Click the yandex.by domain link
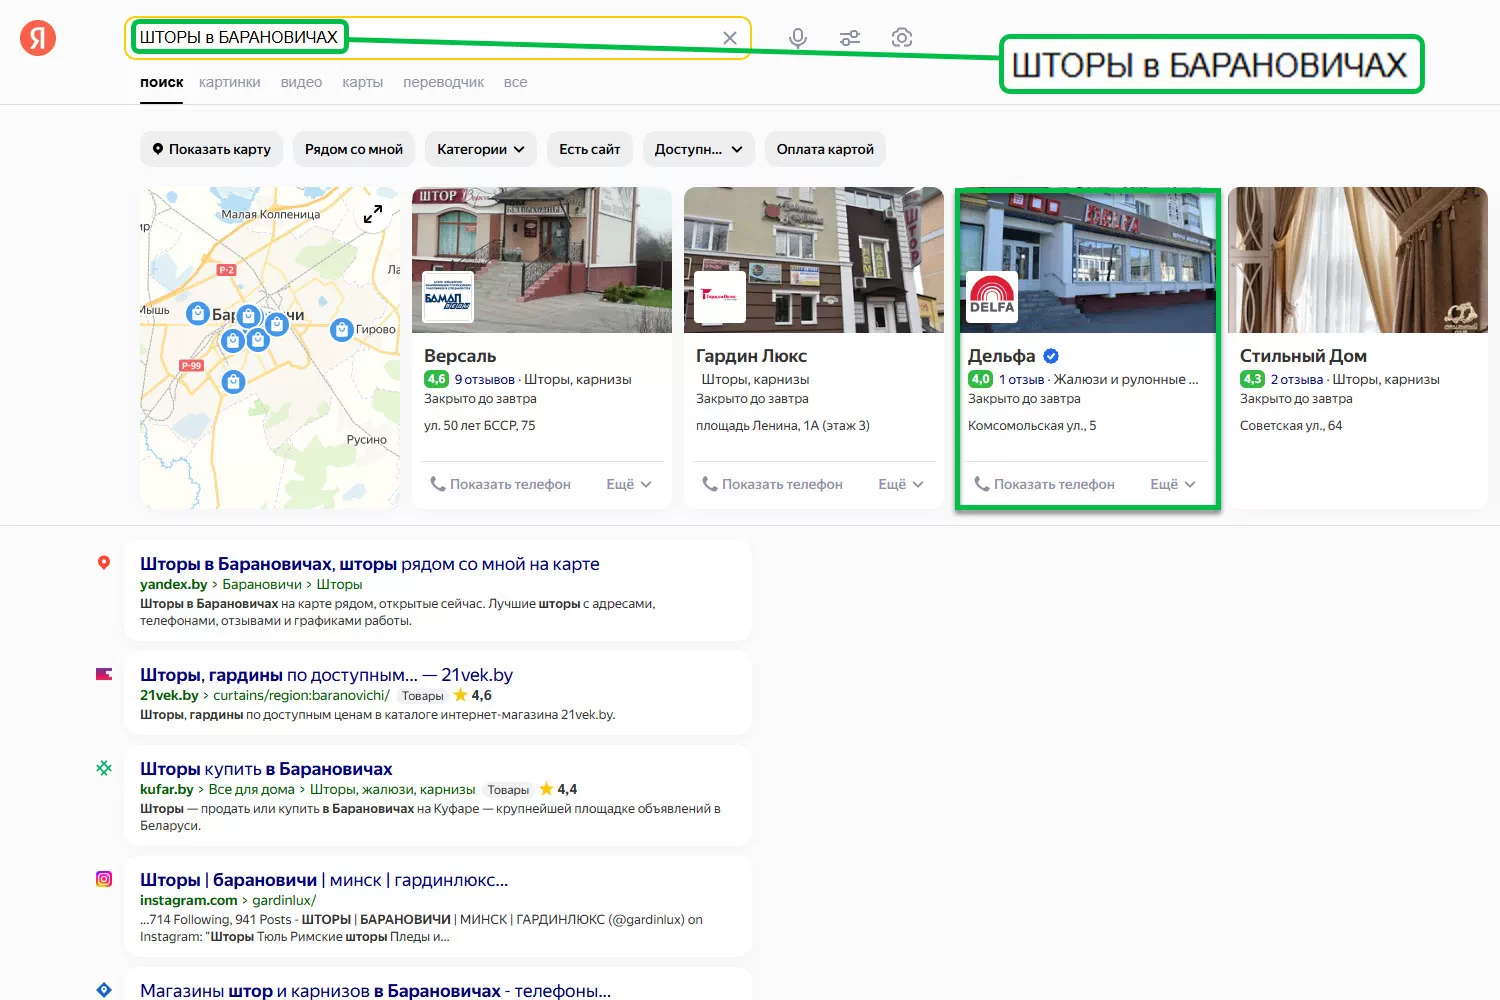 click(174, 585)
